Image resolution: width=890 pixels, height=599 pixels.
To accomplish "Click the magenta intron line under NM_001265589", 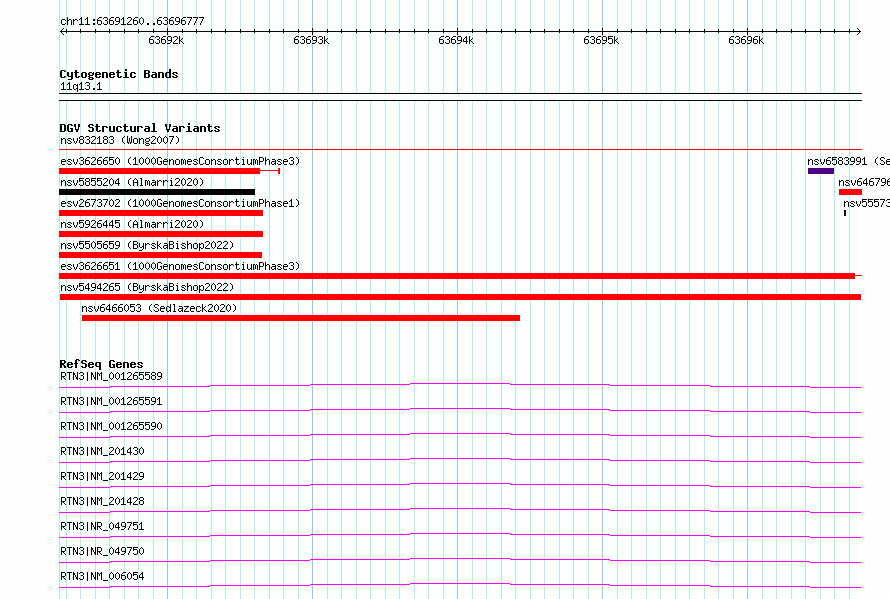I will pos(460,384).
